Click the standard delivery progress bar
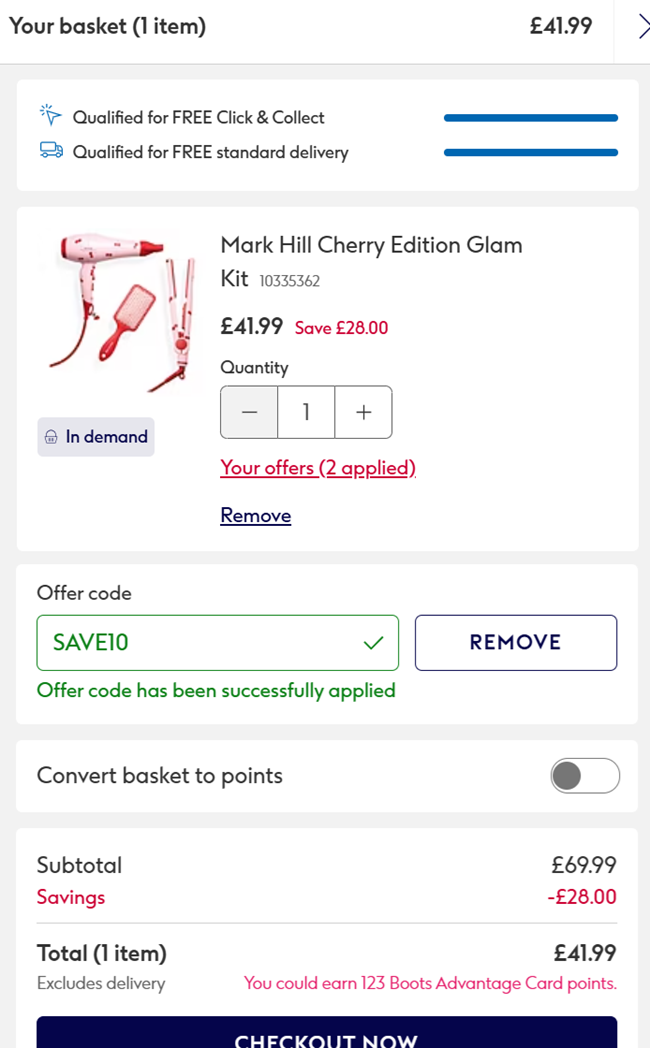 pyautogui.click(x=530, y=152)
